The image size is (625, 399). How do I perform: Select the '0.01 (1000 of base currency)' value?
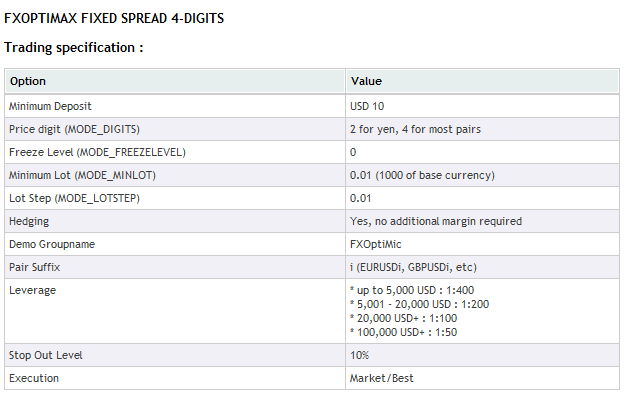click(422, 175)
